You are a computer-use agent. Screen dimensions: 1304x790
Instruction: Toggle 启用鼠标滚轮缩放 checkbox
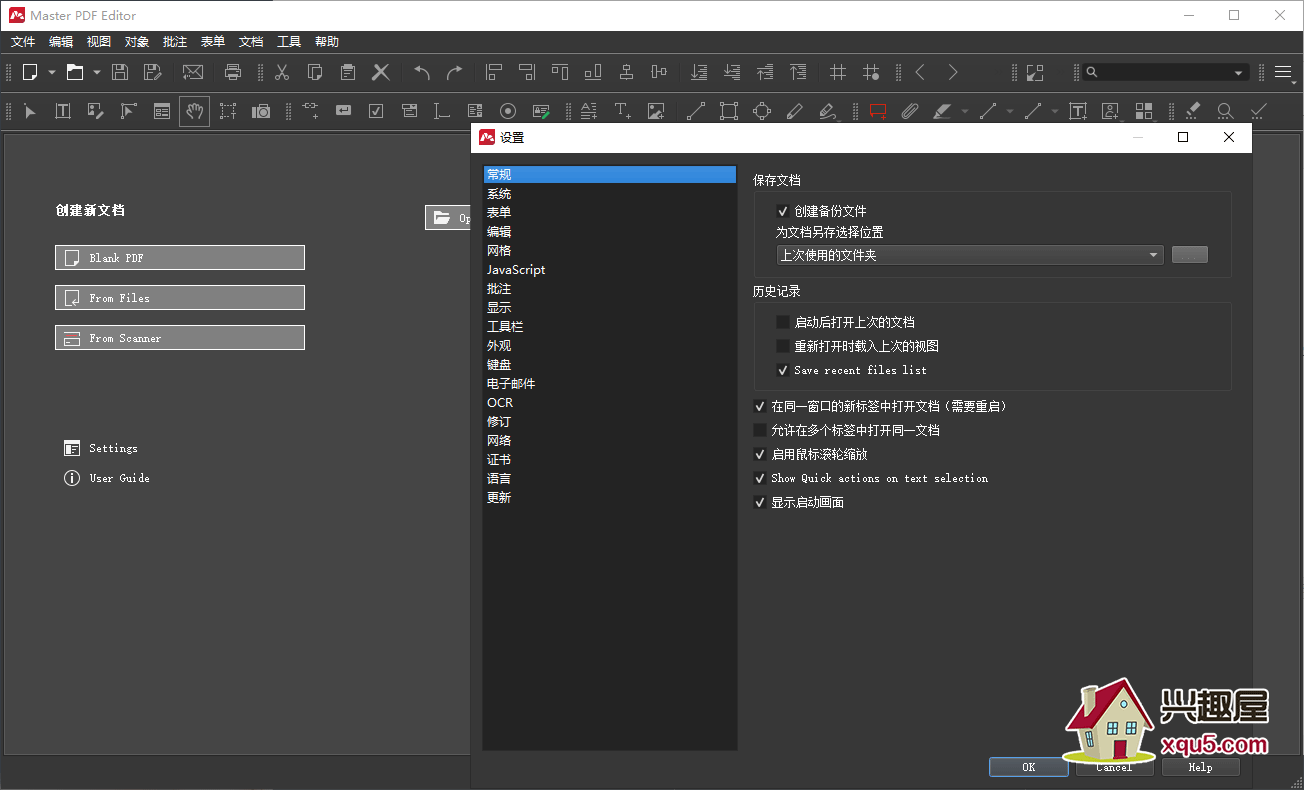pyautogui.click(x=759, y=454)
